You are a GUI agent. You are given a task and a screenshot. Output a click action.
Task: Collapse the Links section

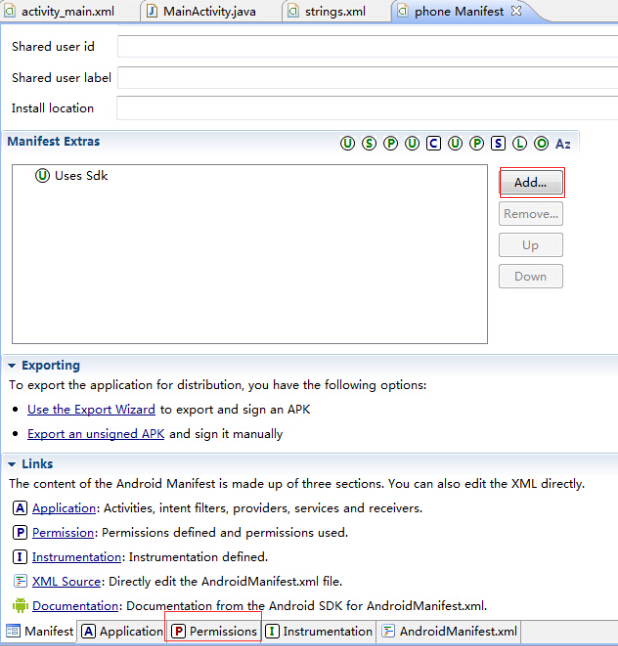12,464
